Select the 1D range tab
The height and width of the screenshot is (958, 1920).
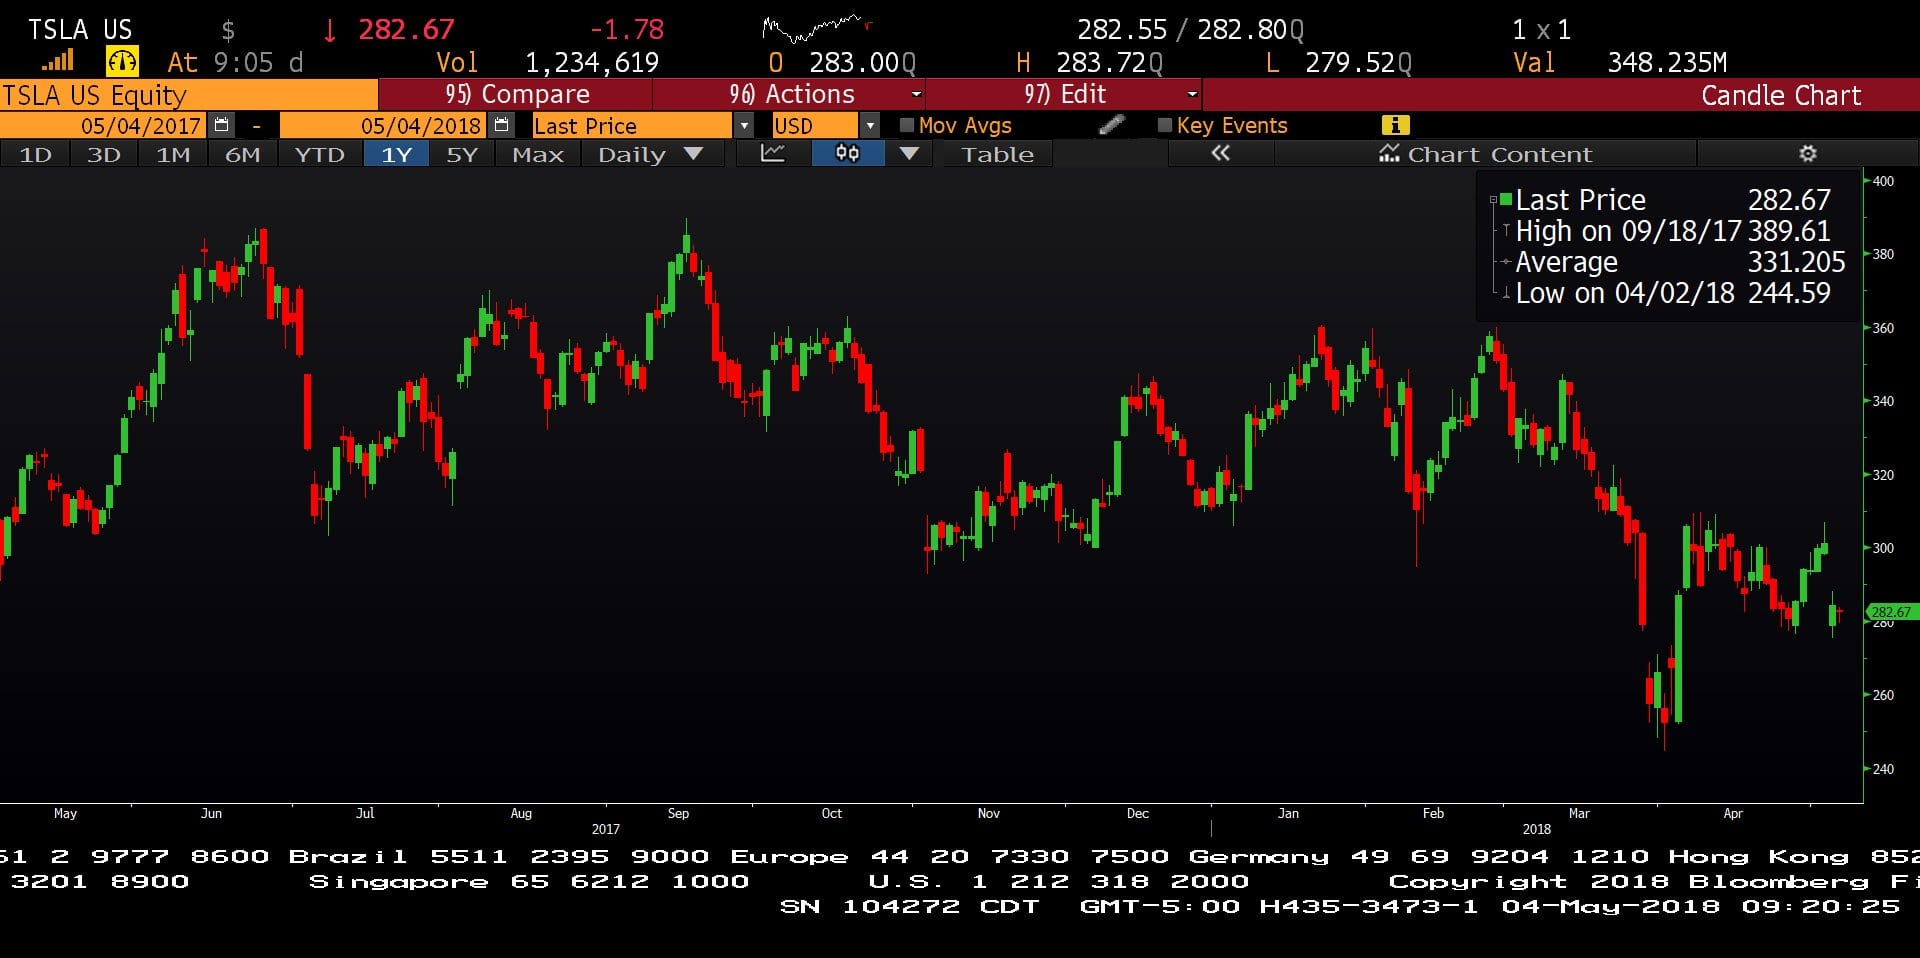pos(36,154)
